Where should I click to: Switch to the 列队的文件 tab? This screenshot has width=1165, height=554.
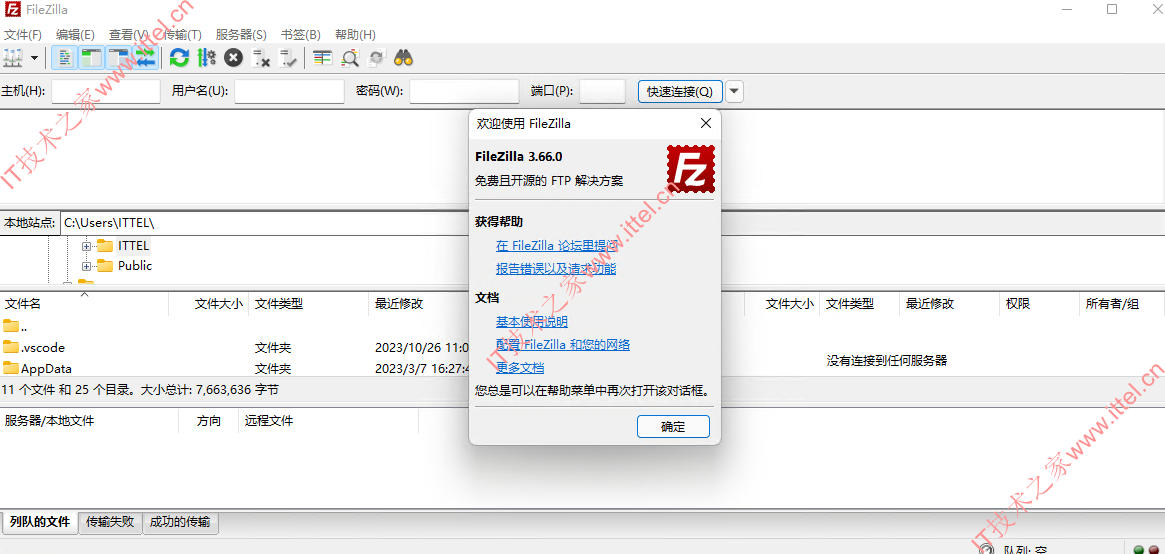tap(40, 522)
